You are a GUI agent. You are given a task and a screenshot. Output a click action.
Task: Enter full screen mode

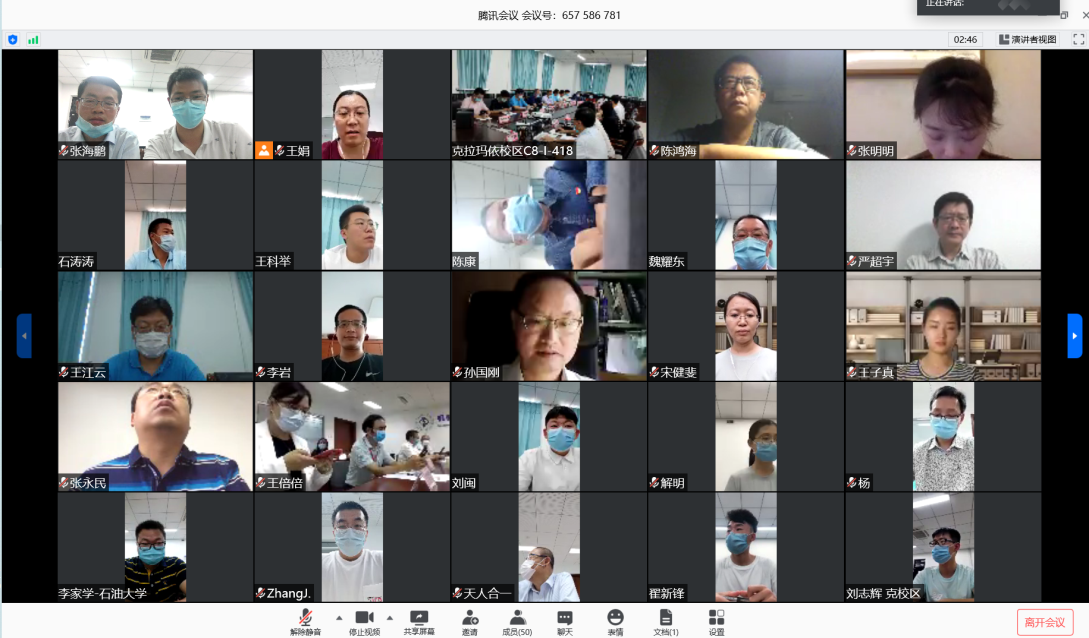[x=1078, y=39]
